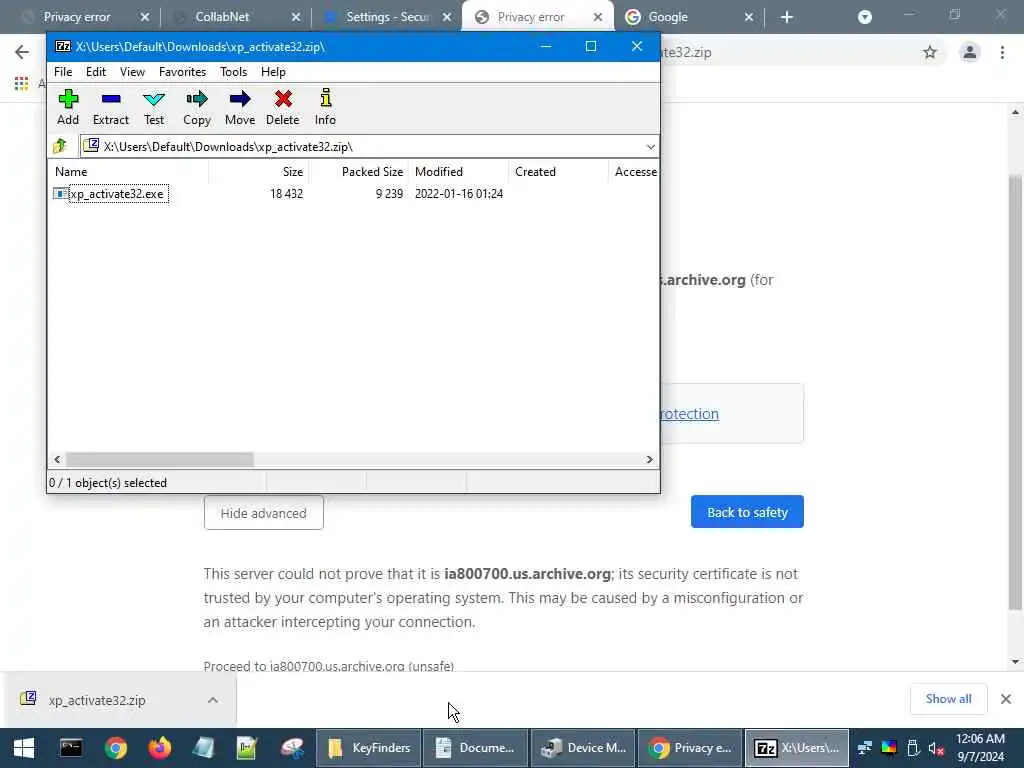1024x768 pixels.
Task: Click the network tray icon
Action: (865, 748)
